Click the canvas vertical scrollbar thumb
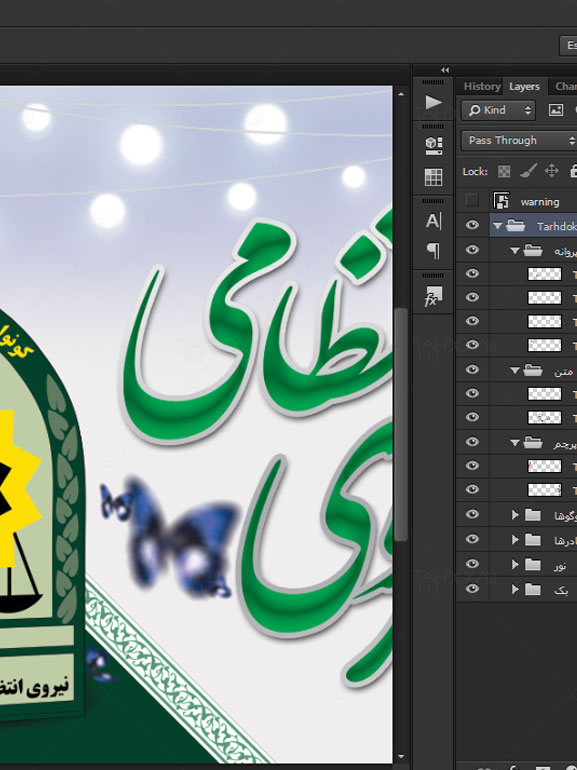 coord(401,424)
